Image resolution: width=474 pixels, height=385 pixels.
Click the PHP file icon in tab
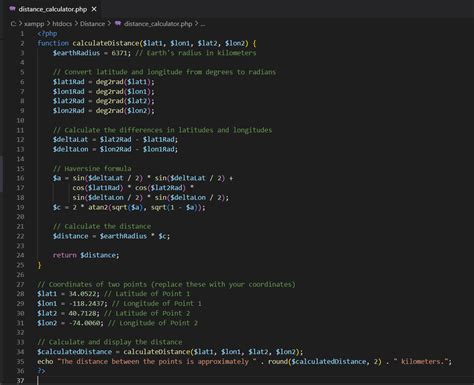pos(12,9)
